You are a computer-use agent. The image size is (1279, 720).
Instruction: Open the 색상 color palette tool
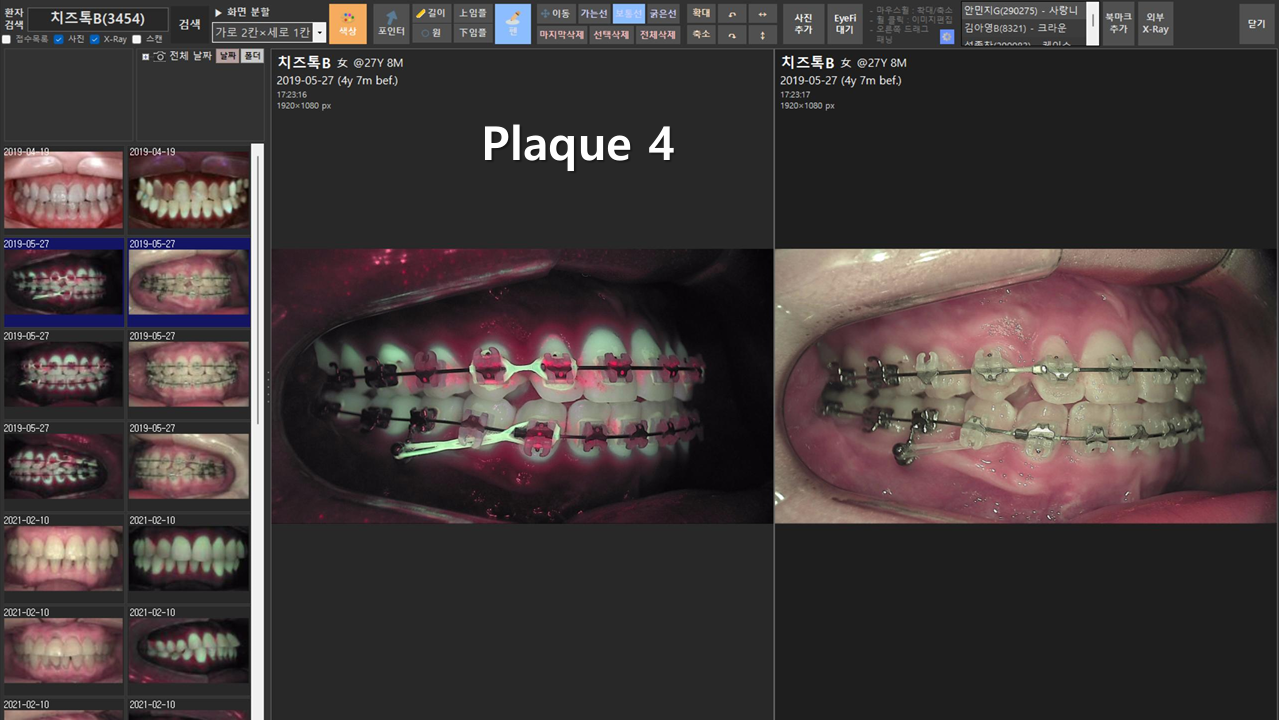[x=348, y=24]
